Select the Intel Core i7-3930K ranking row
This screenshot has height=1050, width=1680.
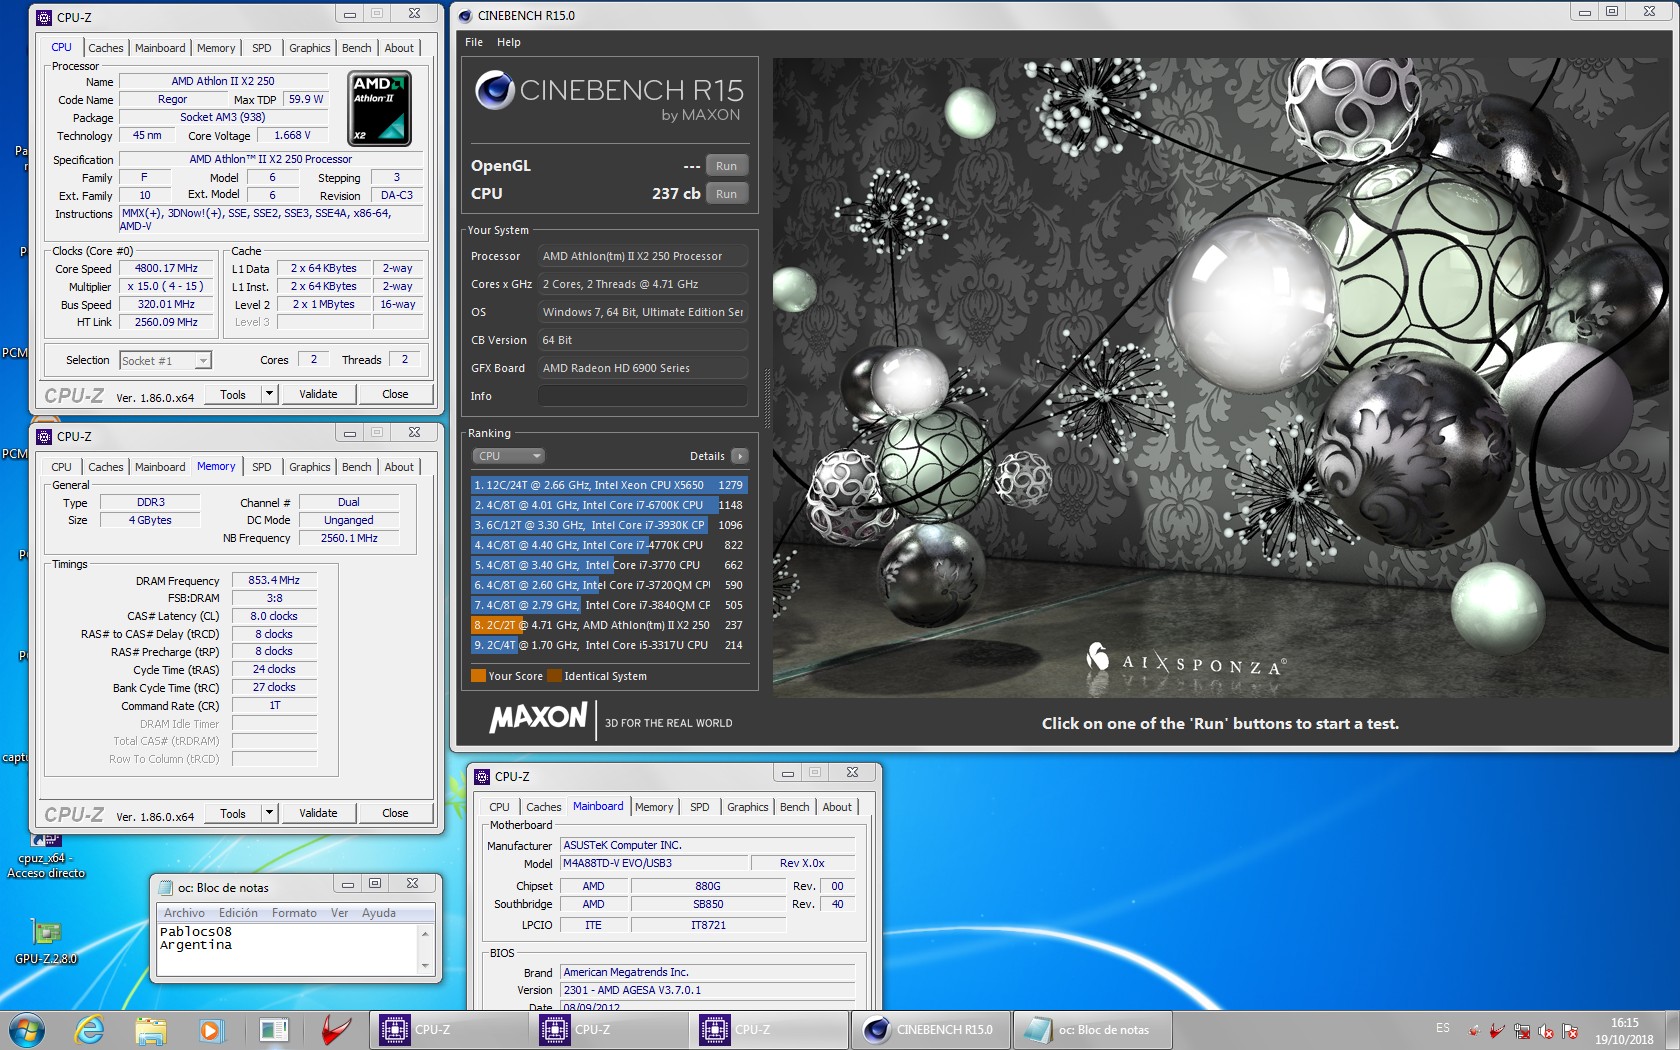(x=609, y=525)
